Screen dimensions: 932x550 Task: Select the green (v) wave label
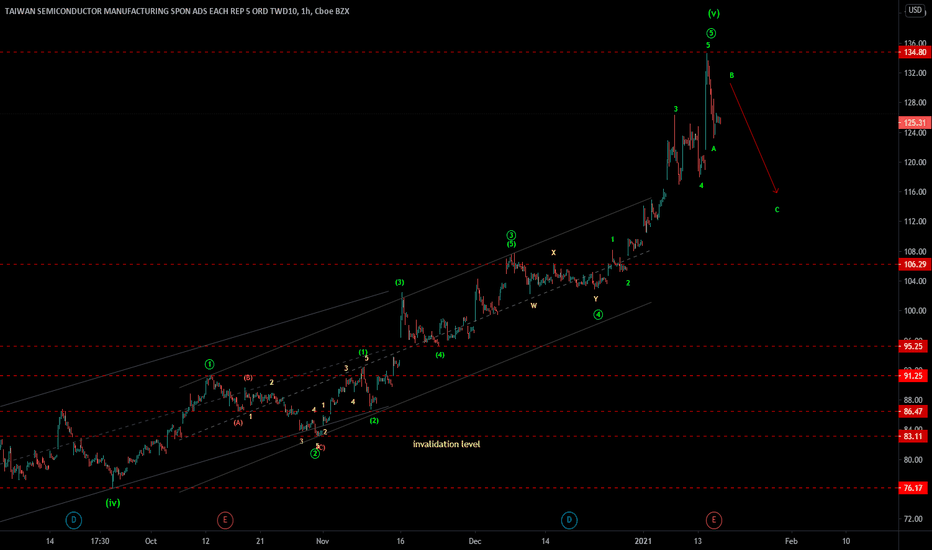point(713,13)
